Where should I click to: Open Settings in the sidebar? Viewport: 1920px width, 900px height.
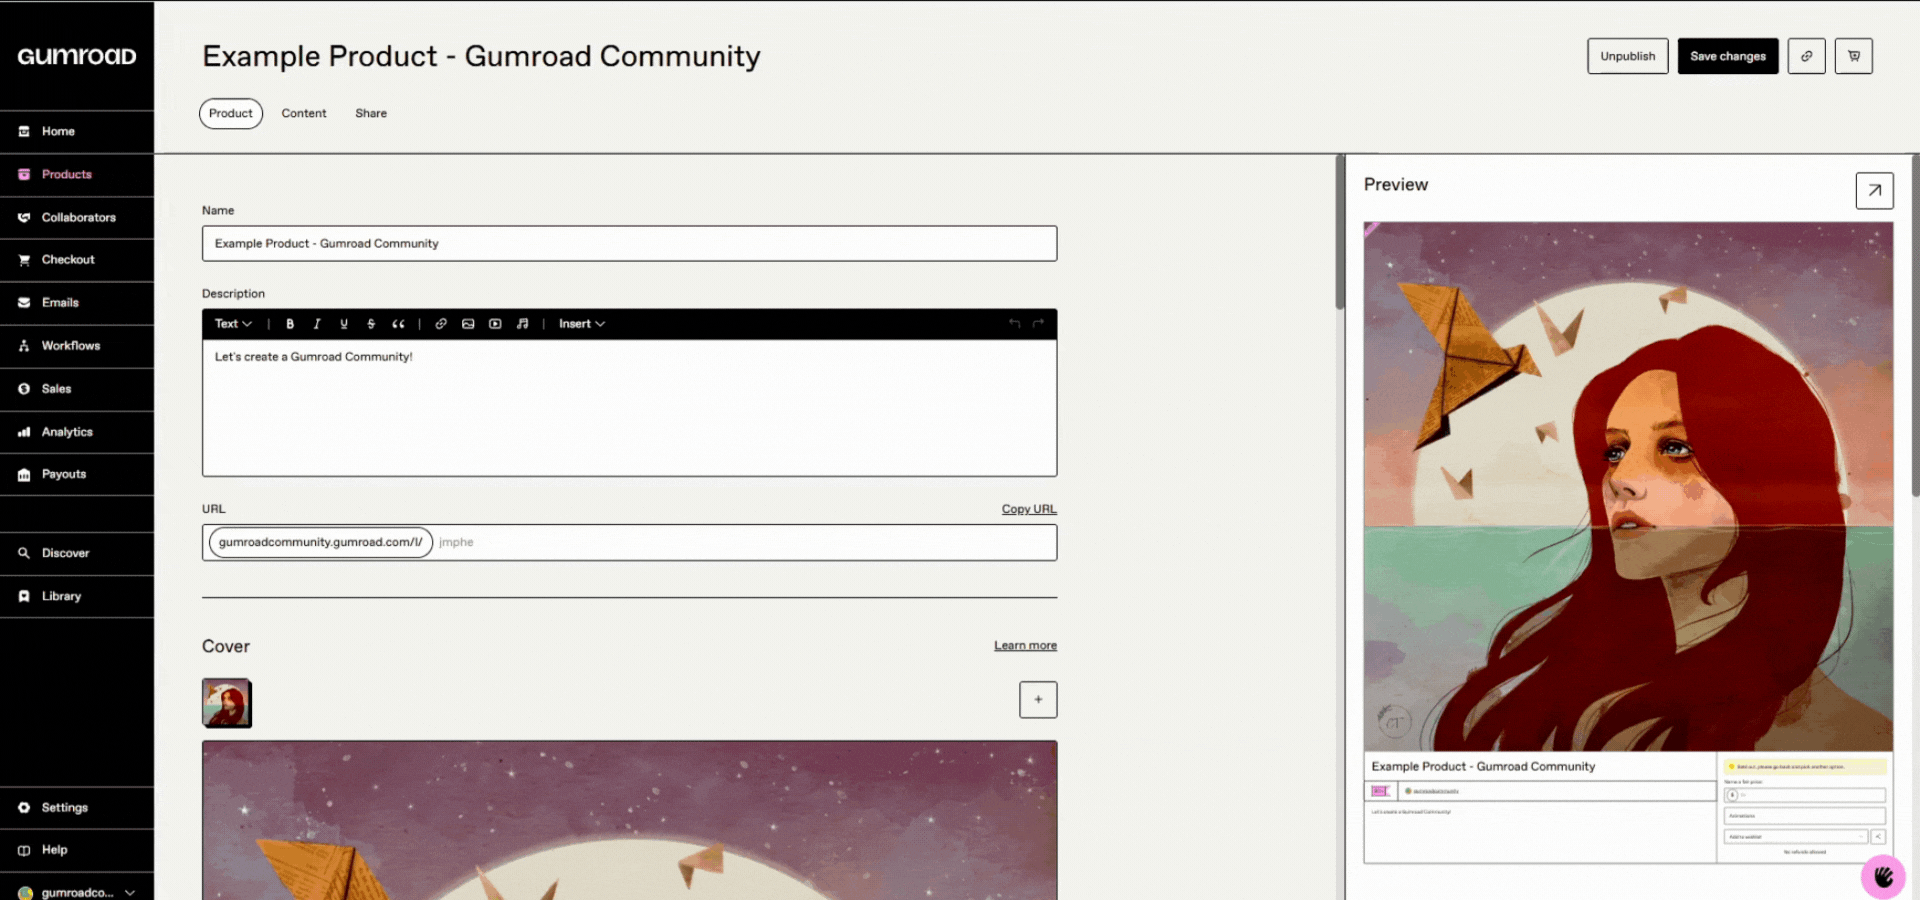coord(77,807)
